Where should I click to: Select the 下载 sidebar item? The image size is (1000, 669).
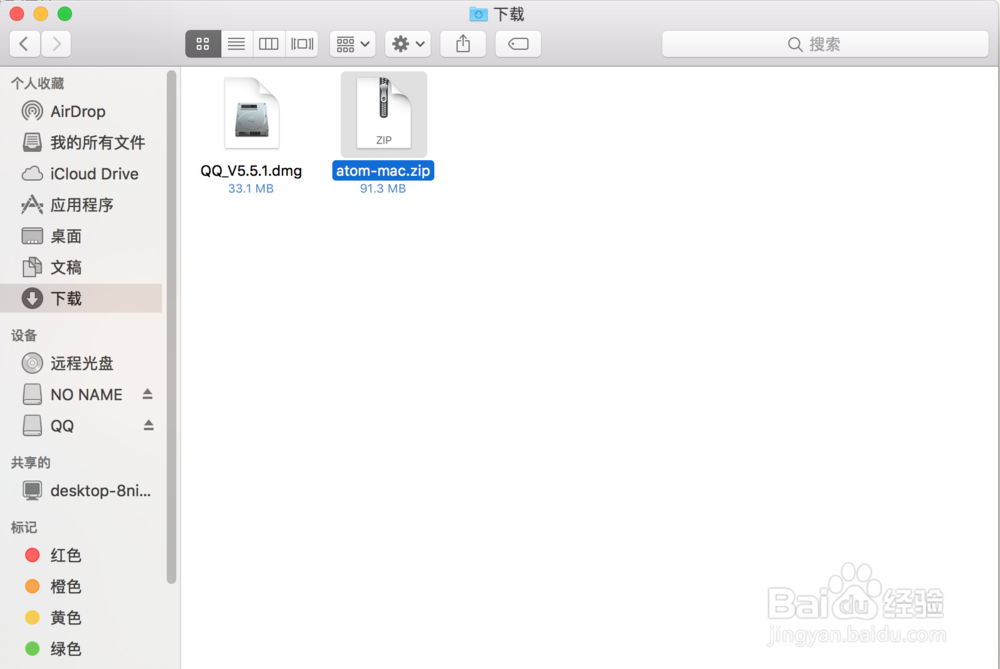(x=66, y=298)
